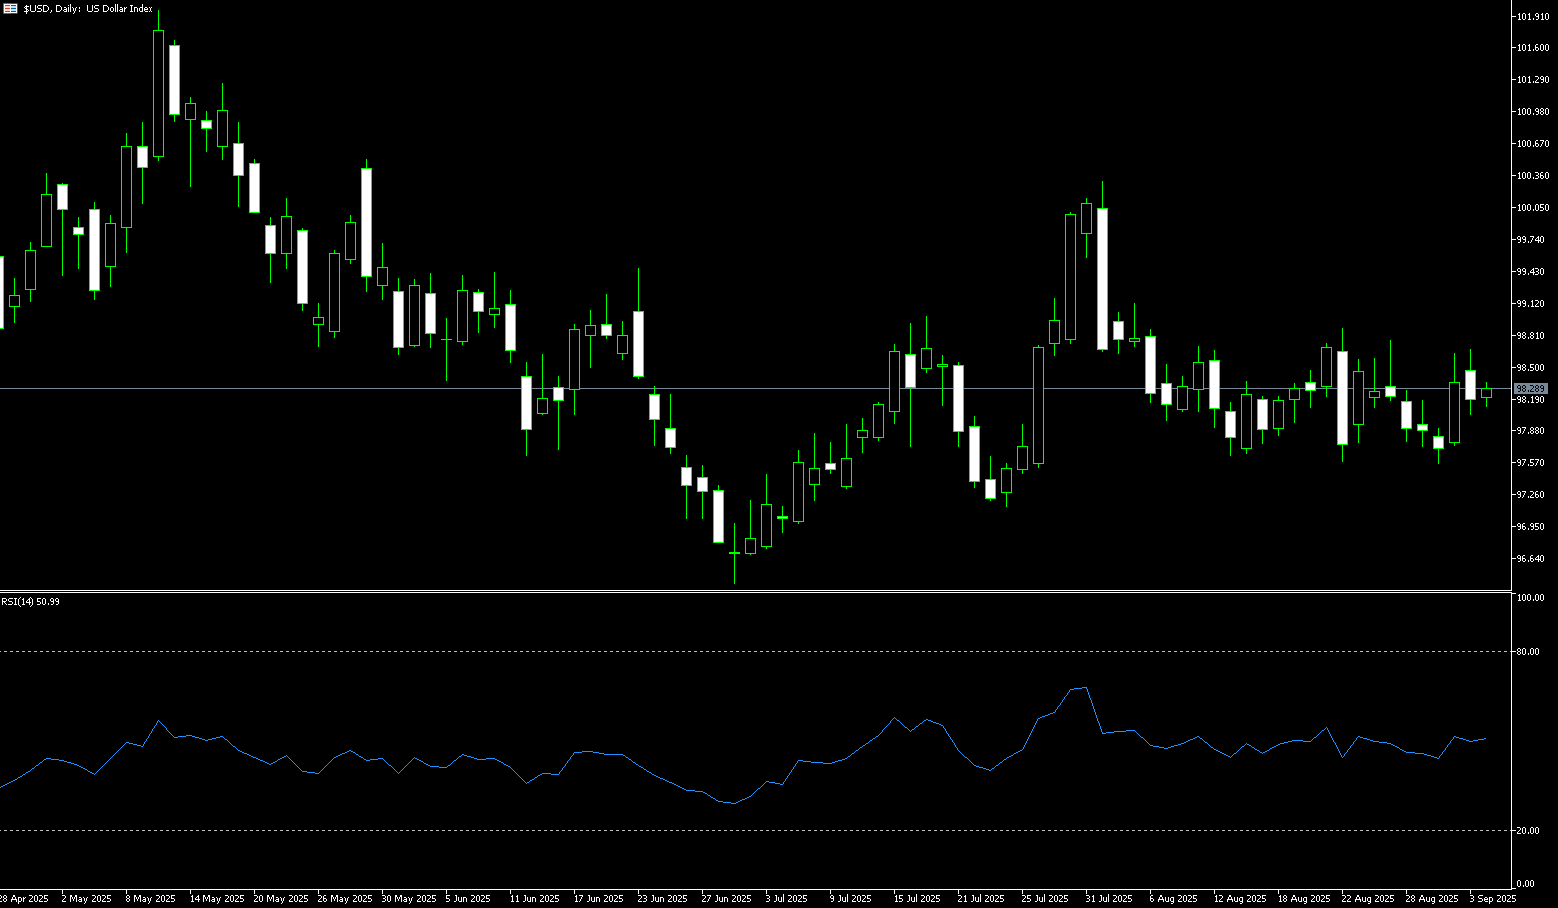Image resolution: width=1558 pixels, height=908 pixels.
Task: Click the highlighted 98.289 current price tag
Action: [1530, 388]
